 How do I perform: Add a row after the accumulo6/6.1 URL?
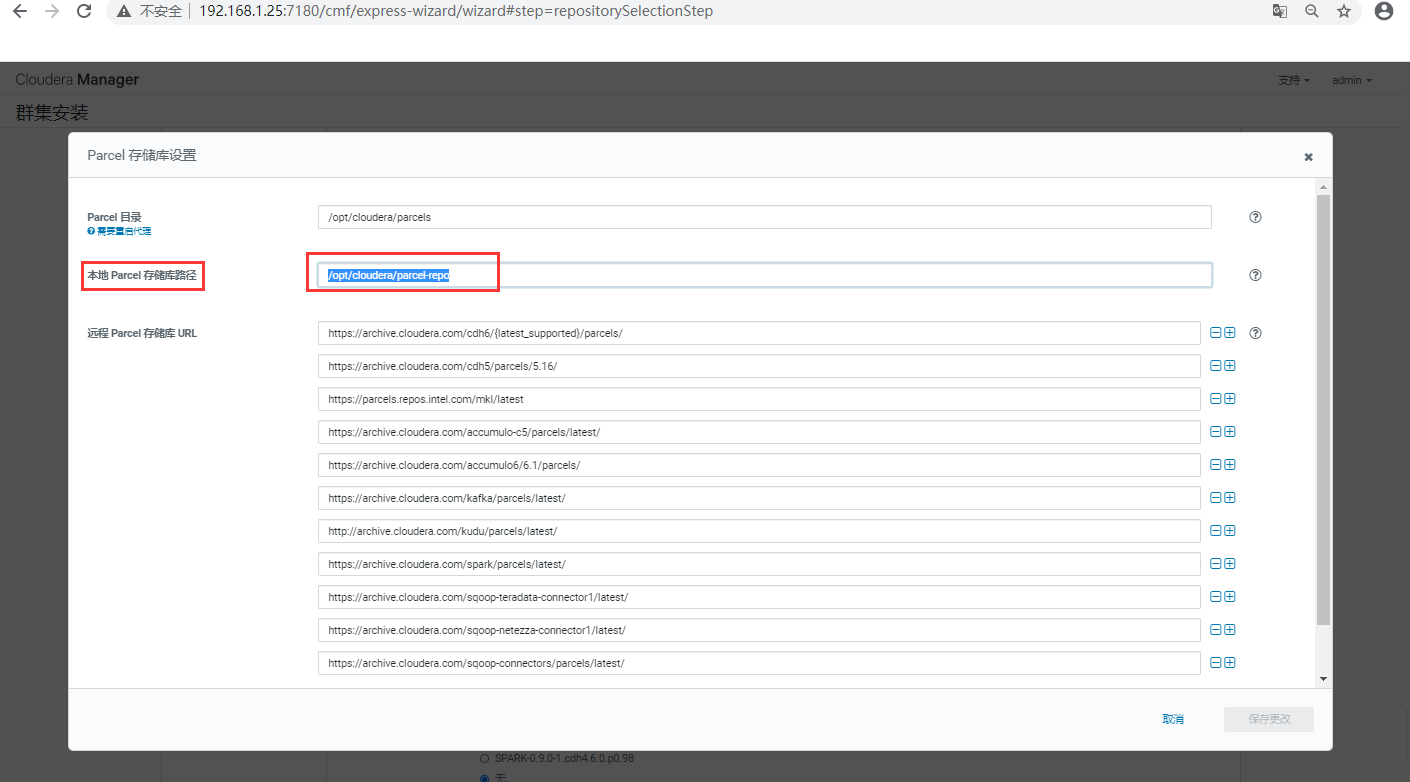pos(1230,465)
